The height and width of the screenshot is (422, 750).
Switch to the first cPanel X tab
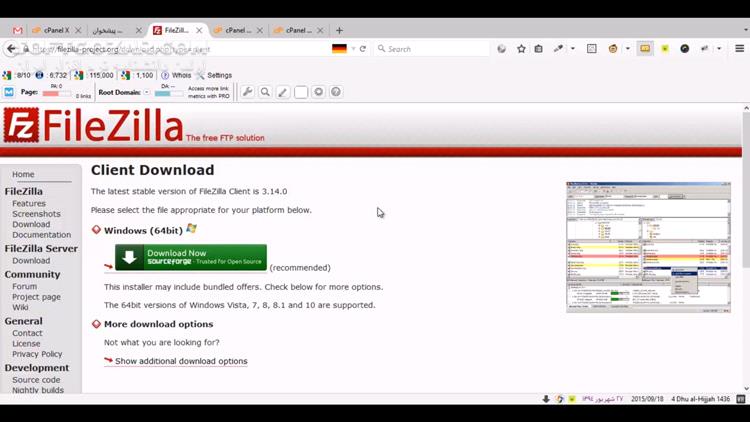52,30
